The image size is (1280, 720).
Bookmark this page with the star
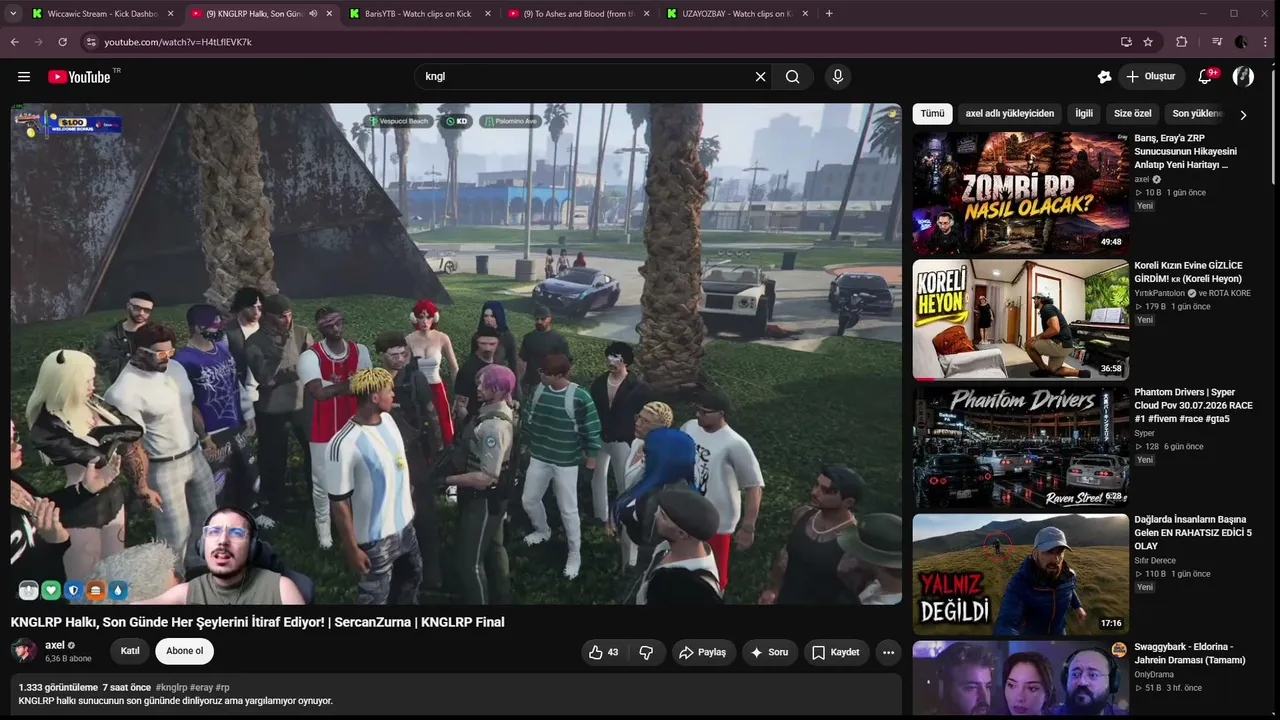[1148, 42]
